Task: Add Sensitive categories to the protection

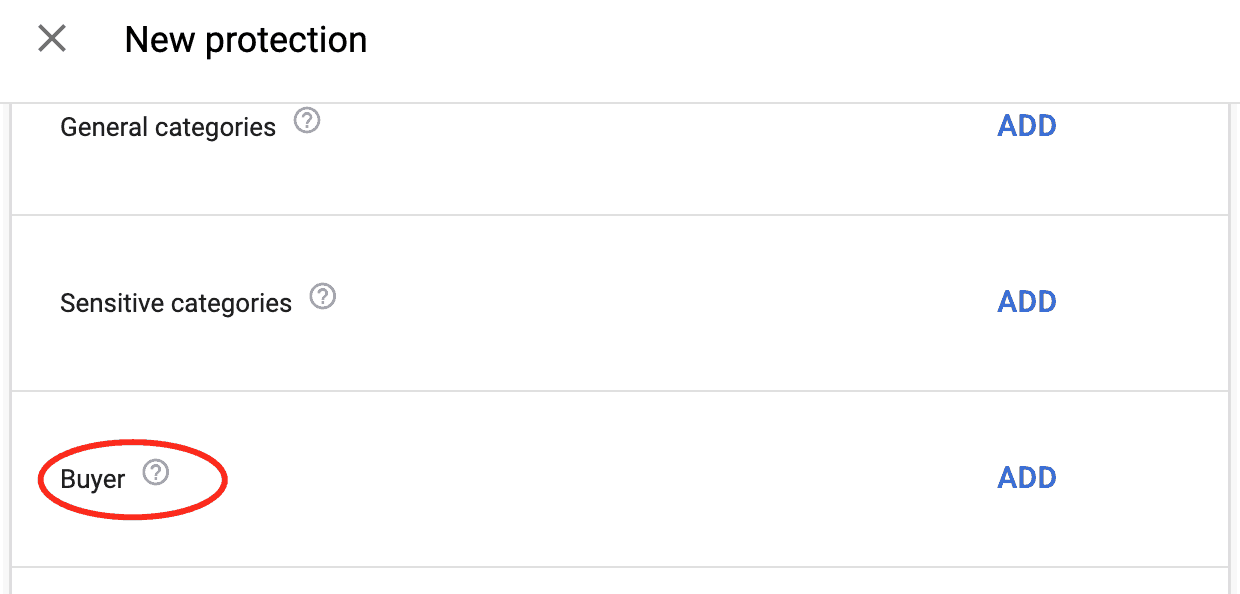Action: (1027, 302)
